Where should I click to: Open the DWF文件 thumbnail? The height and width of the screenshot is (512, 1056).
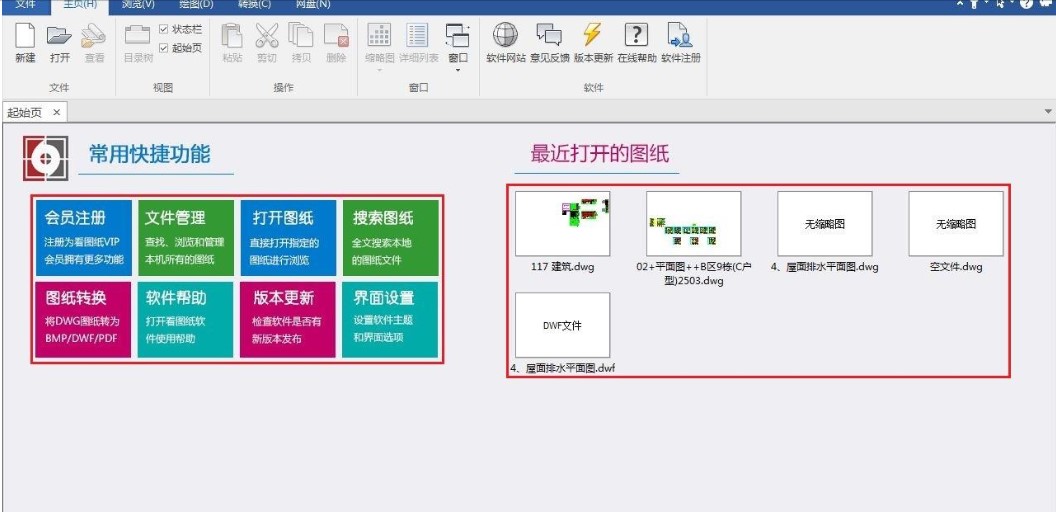point(562,325)
